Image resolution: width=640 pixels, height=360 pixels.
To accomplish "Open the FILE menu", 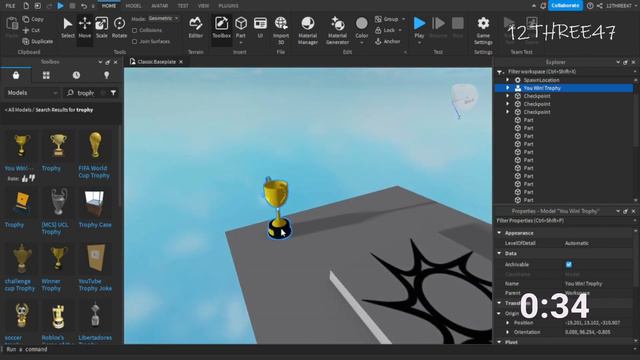I will point(10,6).
